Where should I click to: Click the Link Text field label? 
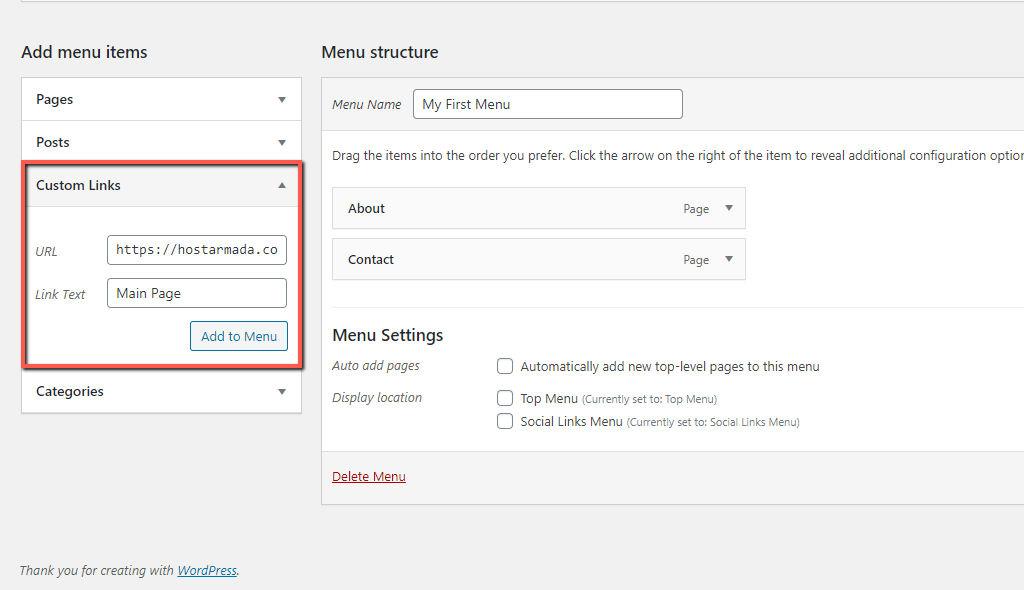[60, 295]
